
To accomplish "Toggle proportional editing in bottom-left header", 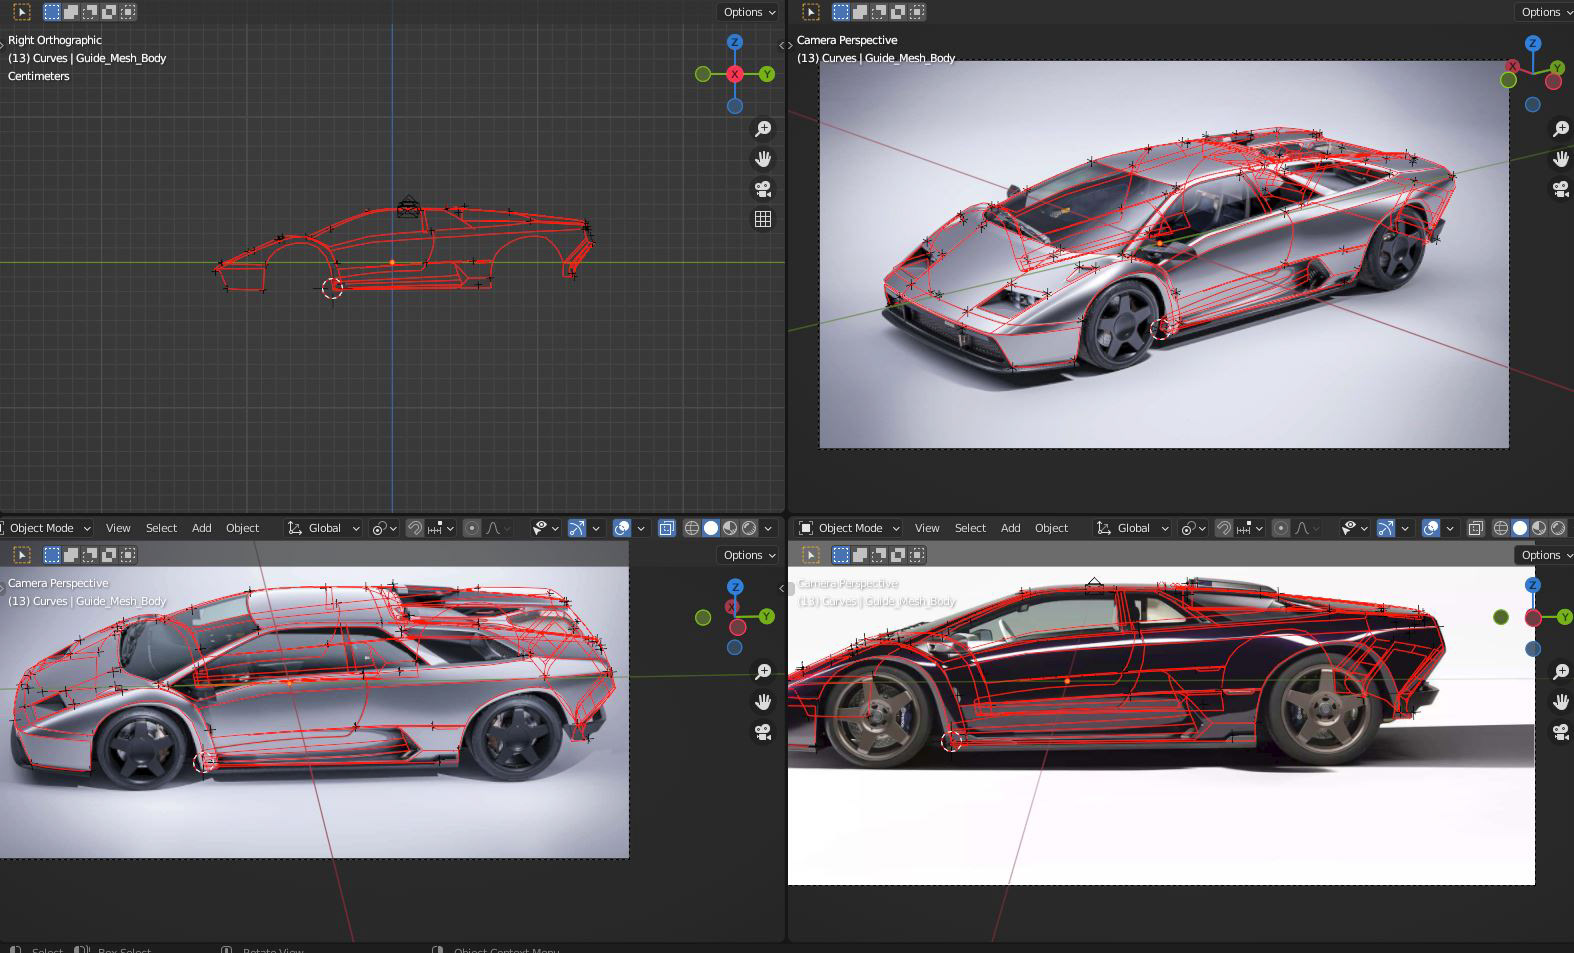I will pos(472,528).
